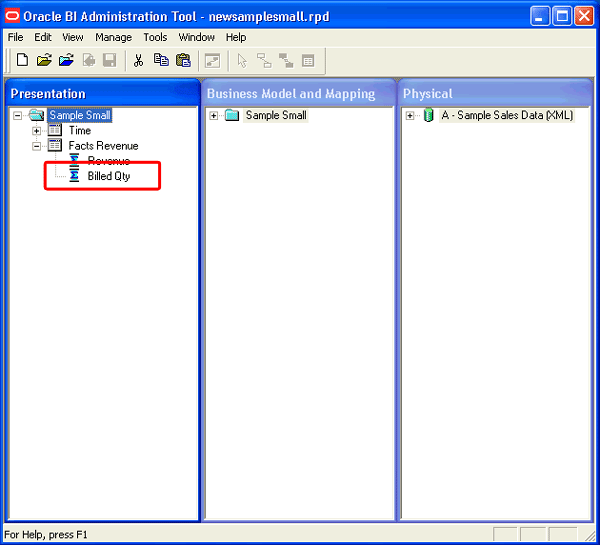Select Sample Small in Presentation pane
This screenshot has height=545, width=600.
coord(80,115)
